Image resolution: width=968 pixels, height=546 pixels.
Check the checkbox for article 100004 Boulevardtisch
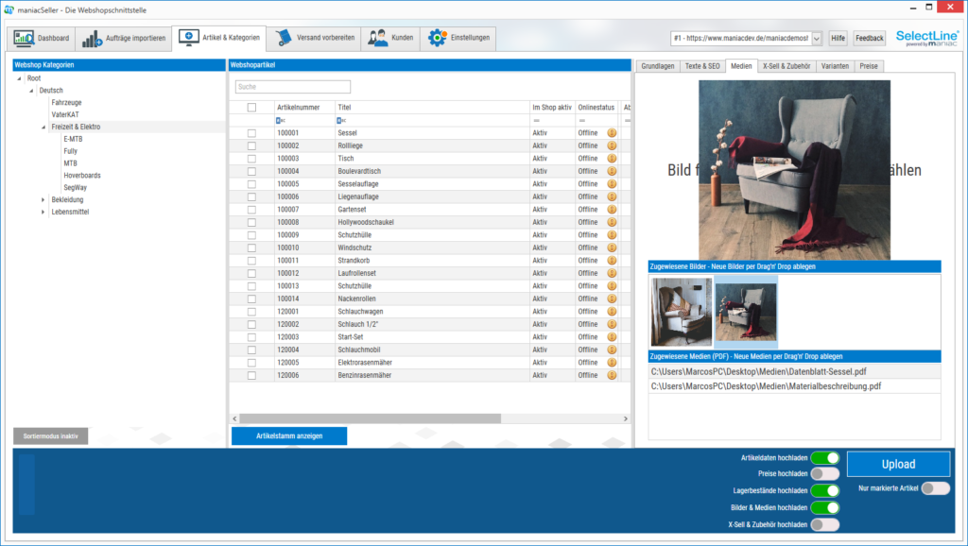pos(252,171)
